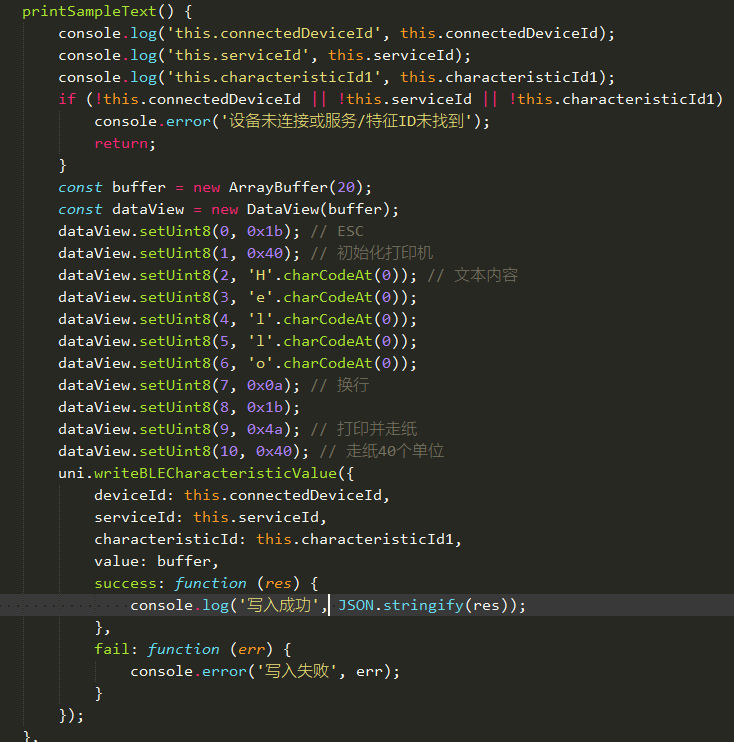
Task: Click the 'this.serviceId' string literal
Action: 238,55
